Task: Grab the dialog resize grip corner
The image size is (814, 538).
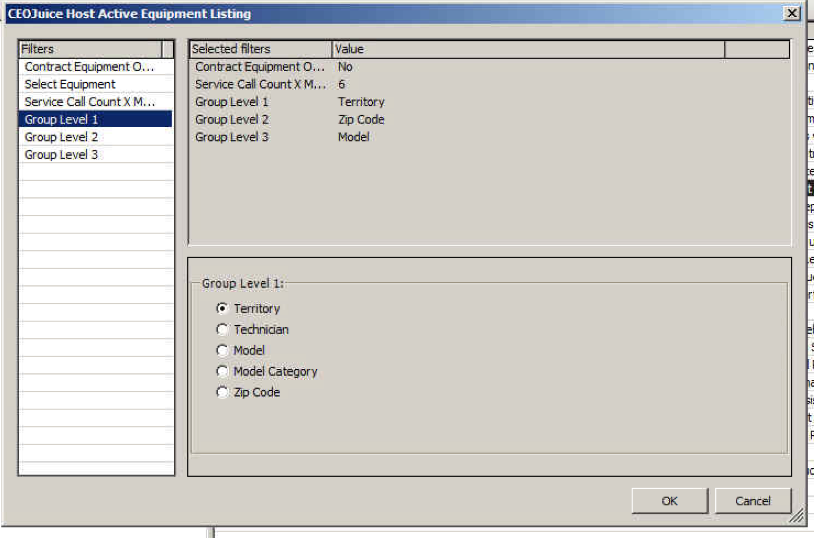Action: tap(796, 516)
